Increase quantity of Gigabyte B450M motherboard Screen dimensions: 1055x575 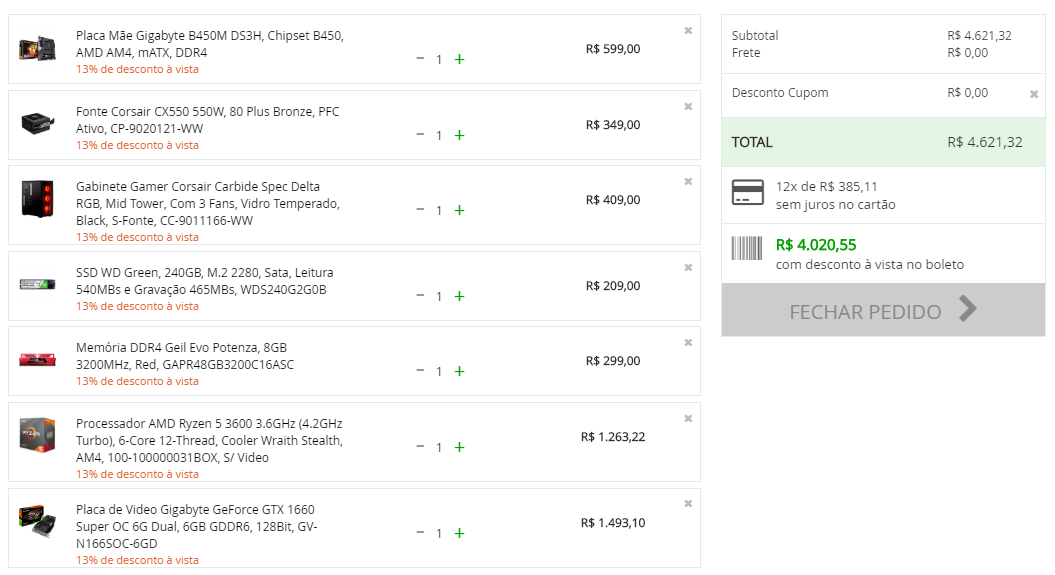[x=459, y=59]
